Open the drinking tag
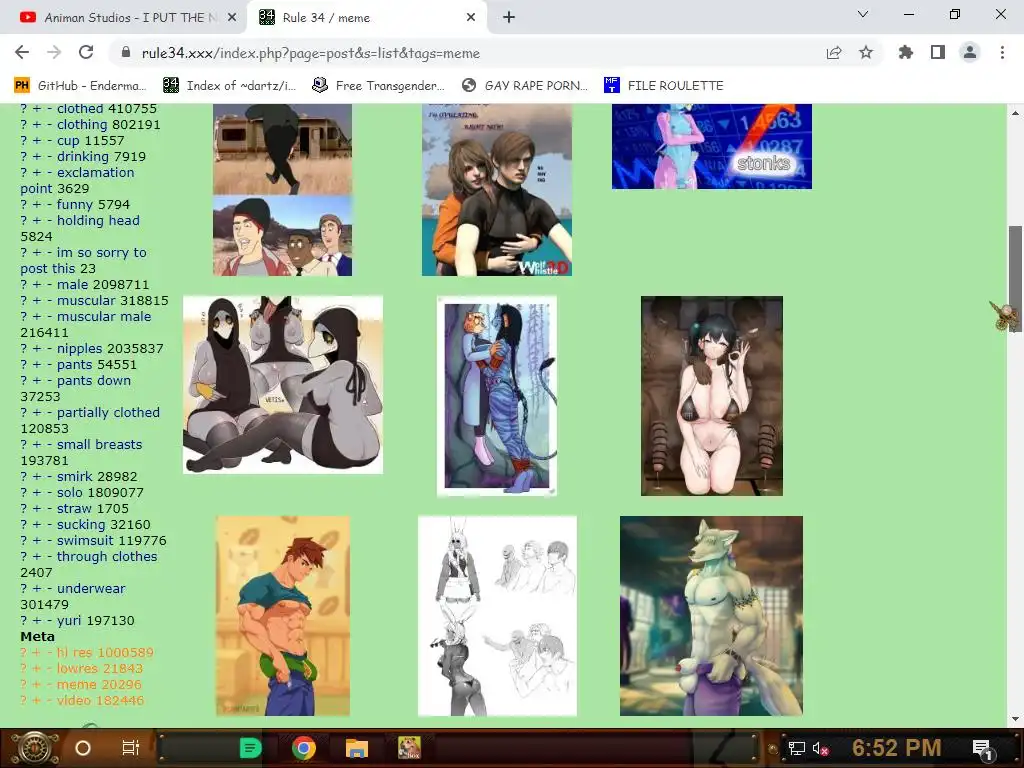This screenshot has height=768, width=1024. pyautogui.click(x=82, y=156)
